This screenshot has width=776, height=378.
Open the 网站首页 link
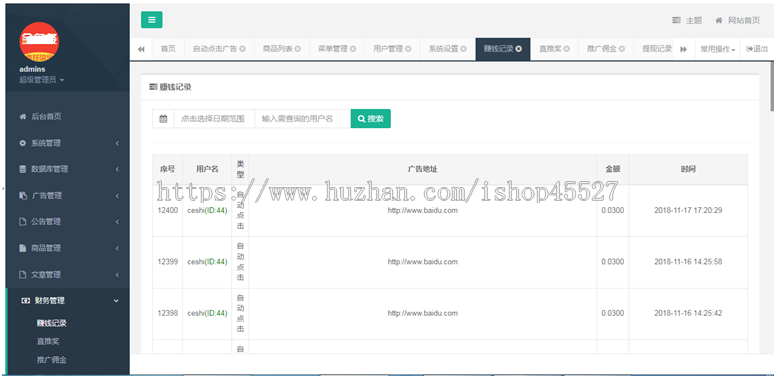744,20
